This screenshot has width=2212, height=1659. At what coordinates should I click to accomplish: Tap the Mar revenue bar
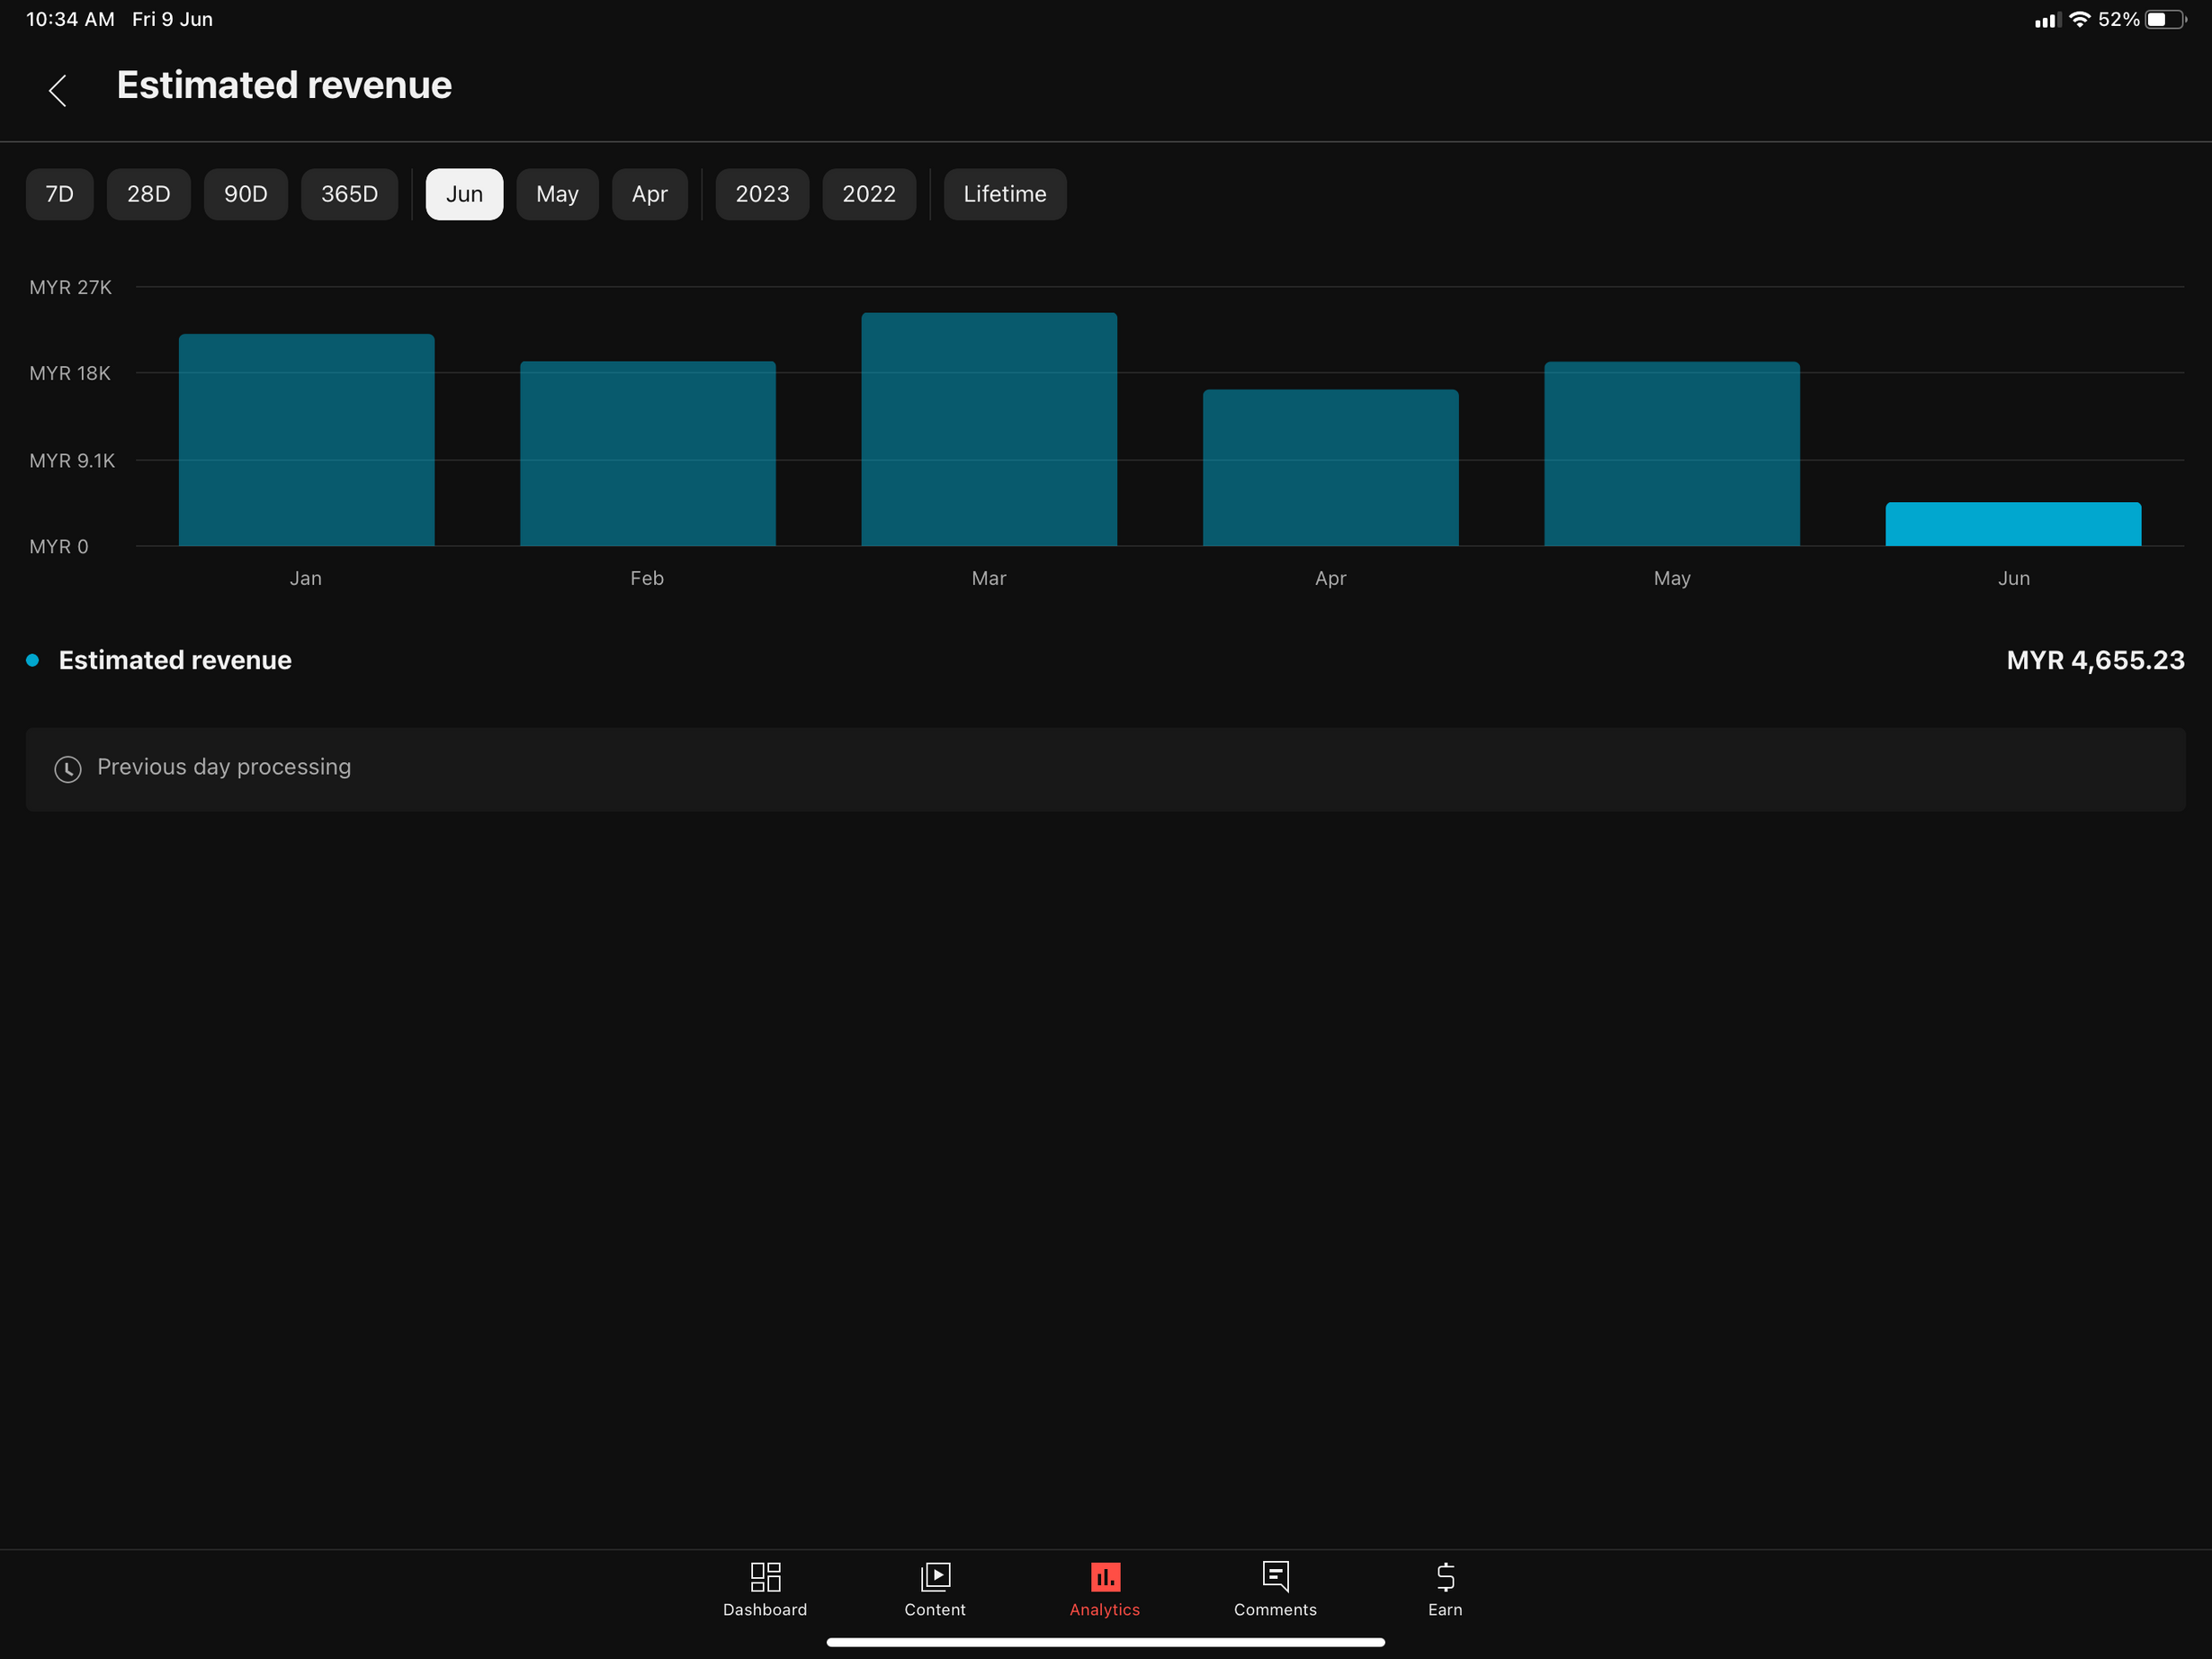(989, 430)
